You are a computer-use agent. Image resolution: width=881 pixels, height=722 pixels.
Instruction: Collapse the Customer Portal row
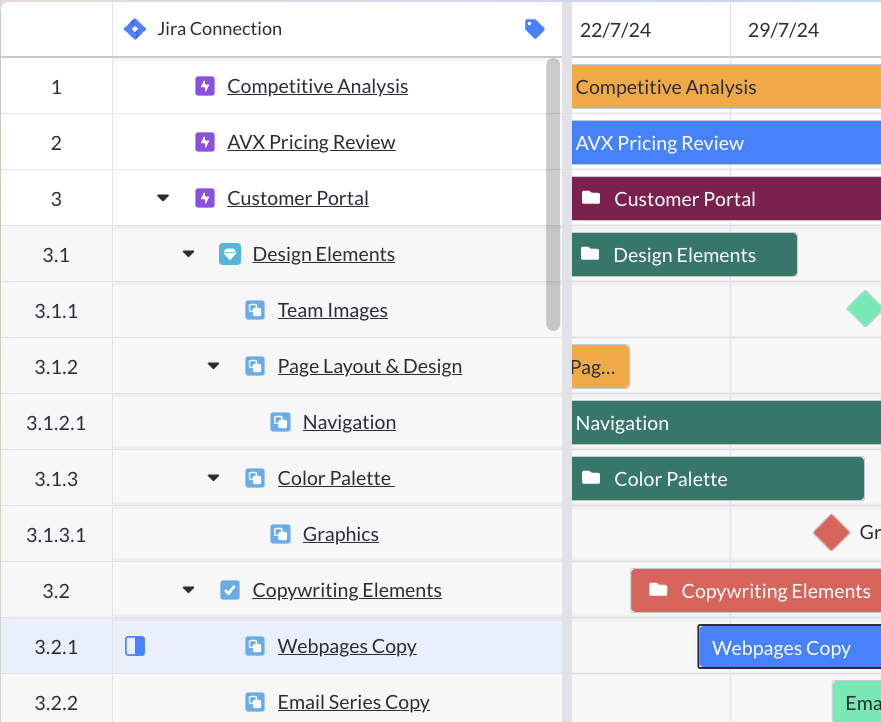(x=163, y=198)
